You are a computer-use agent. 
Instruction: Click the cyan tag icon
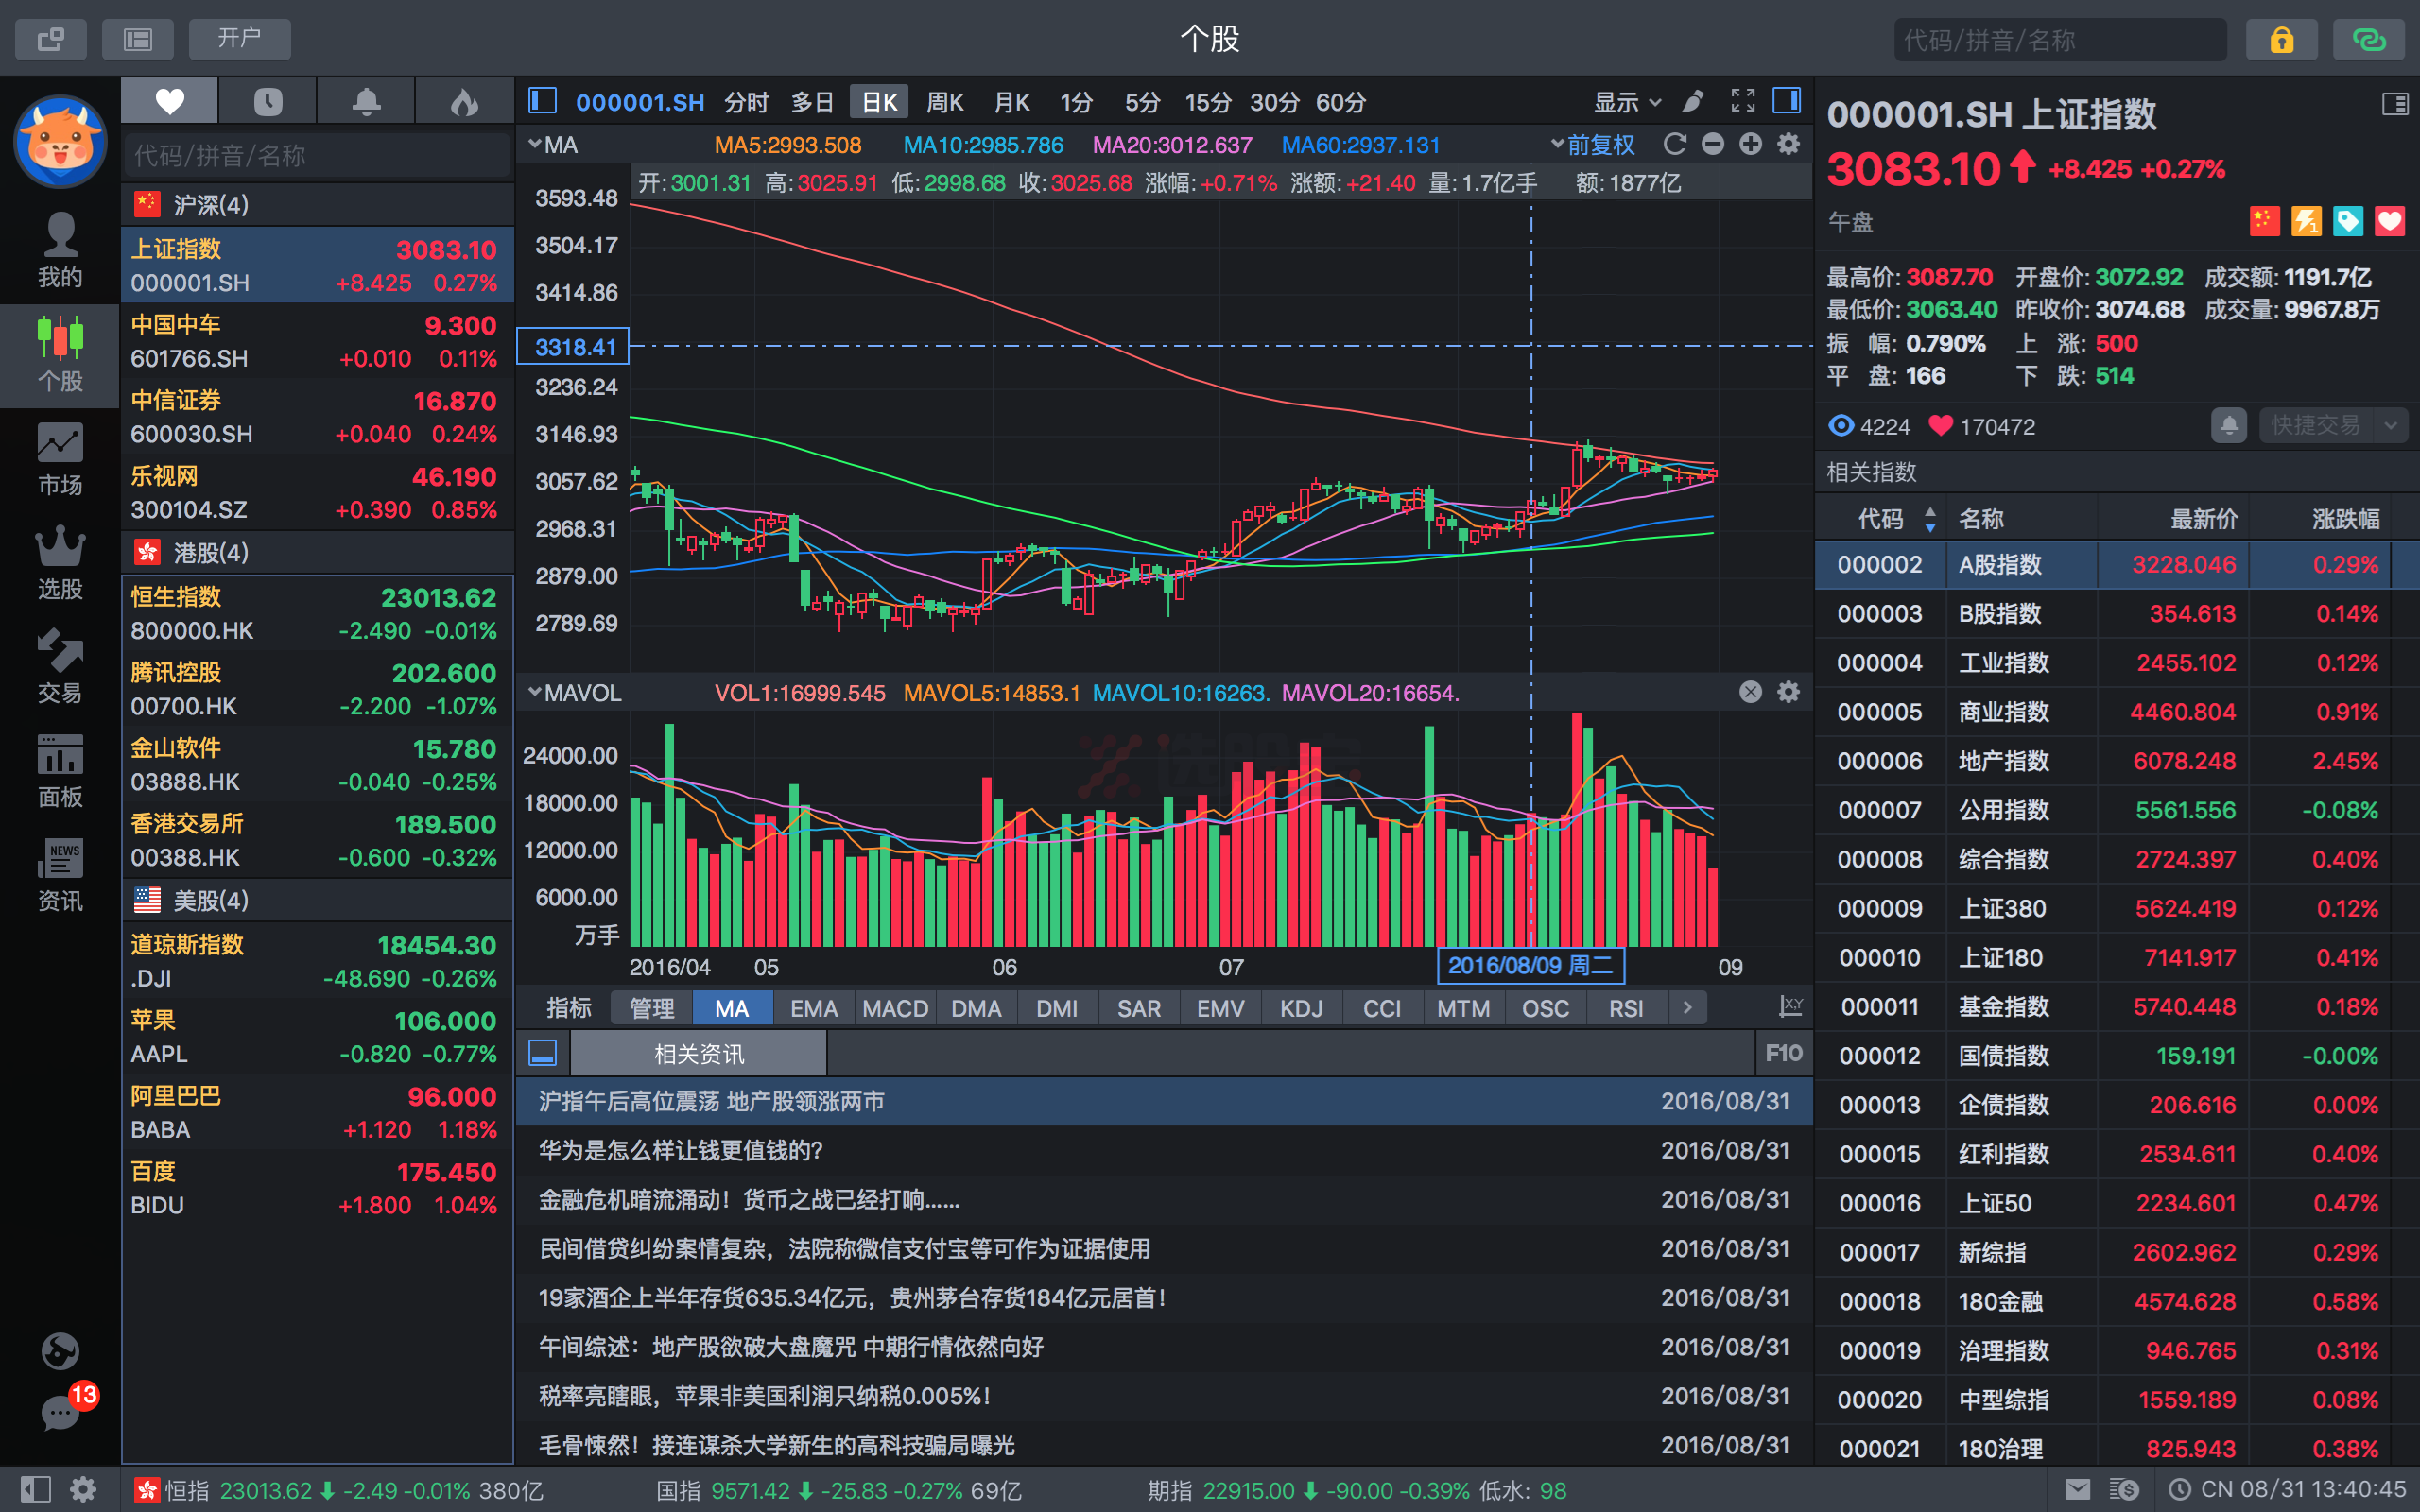pyautogui.click(x=2348, y=221)
